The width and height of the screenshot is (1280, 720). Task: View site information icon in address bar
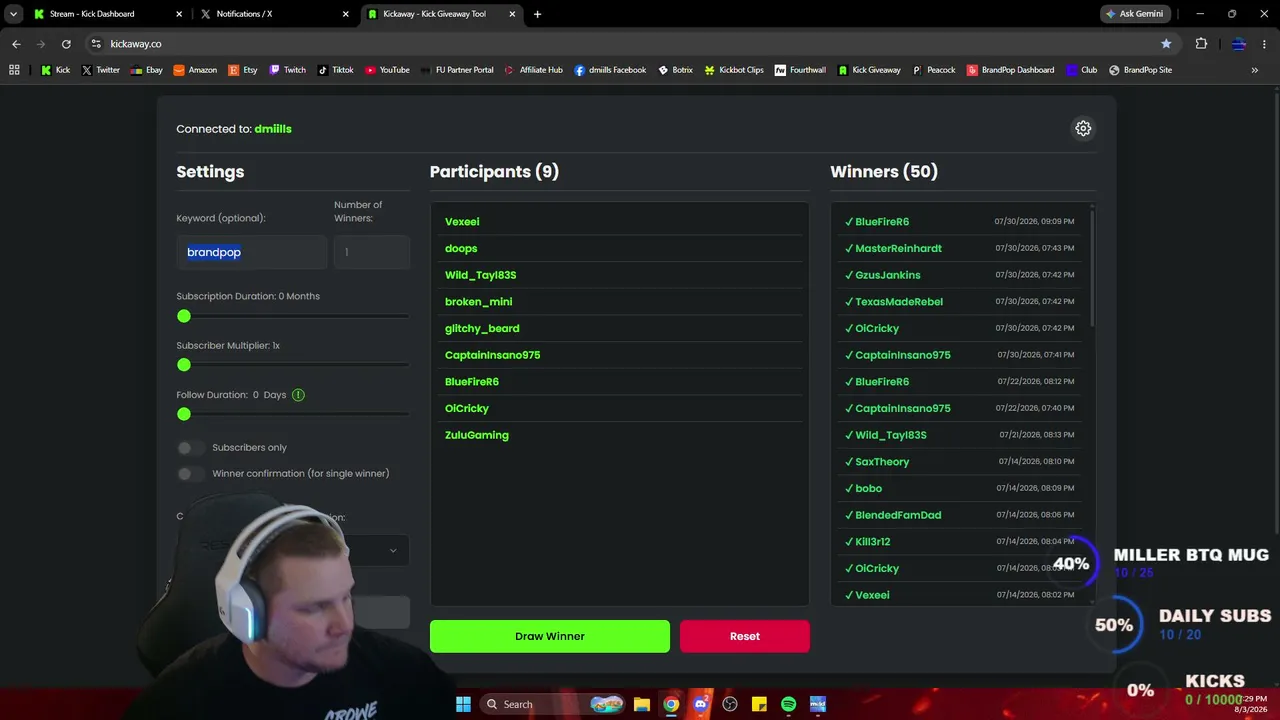[96, 44]
